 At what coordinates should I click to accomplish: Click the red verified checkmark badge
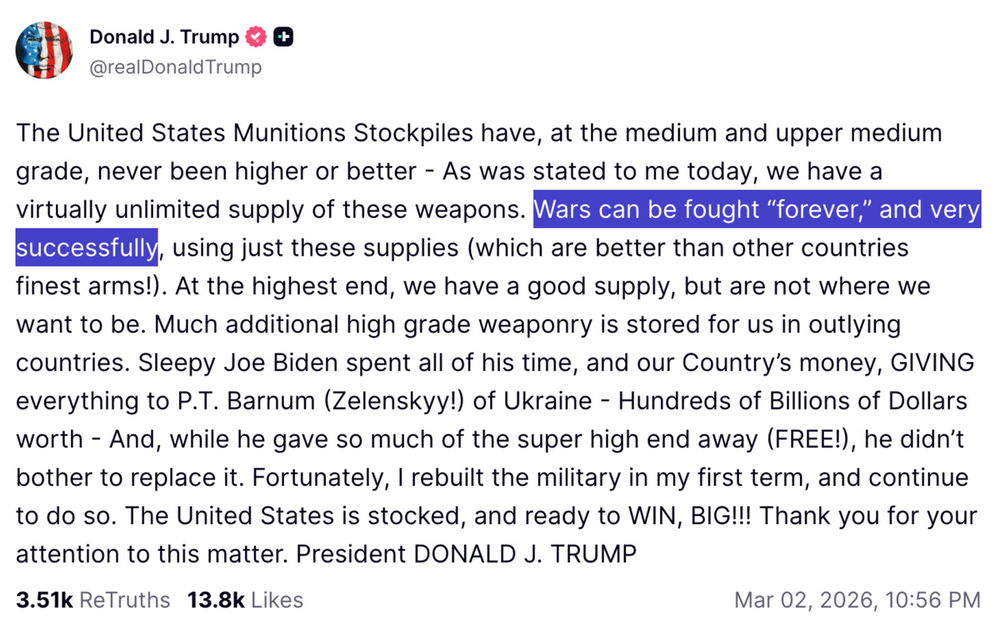point(257,38)
